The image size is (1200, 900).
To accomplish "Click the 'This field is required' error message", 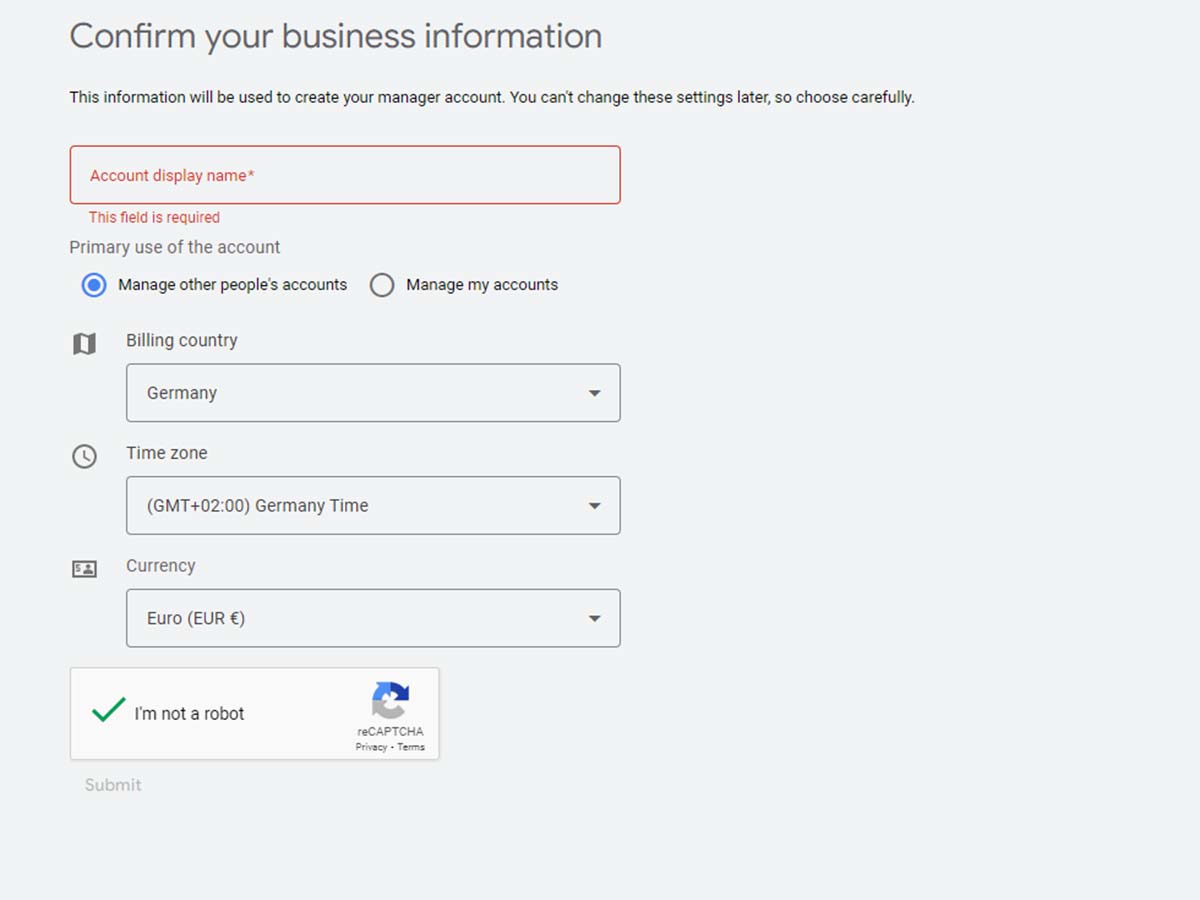I will [x=154, y=217].
